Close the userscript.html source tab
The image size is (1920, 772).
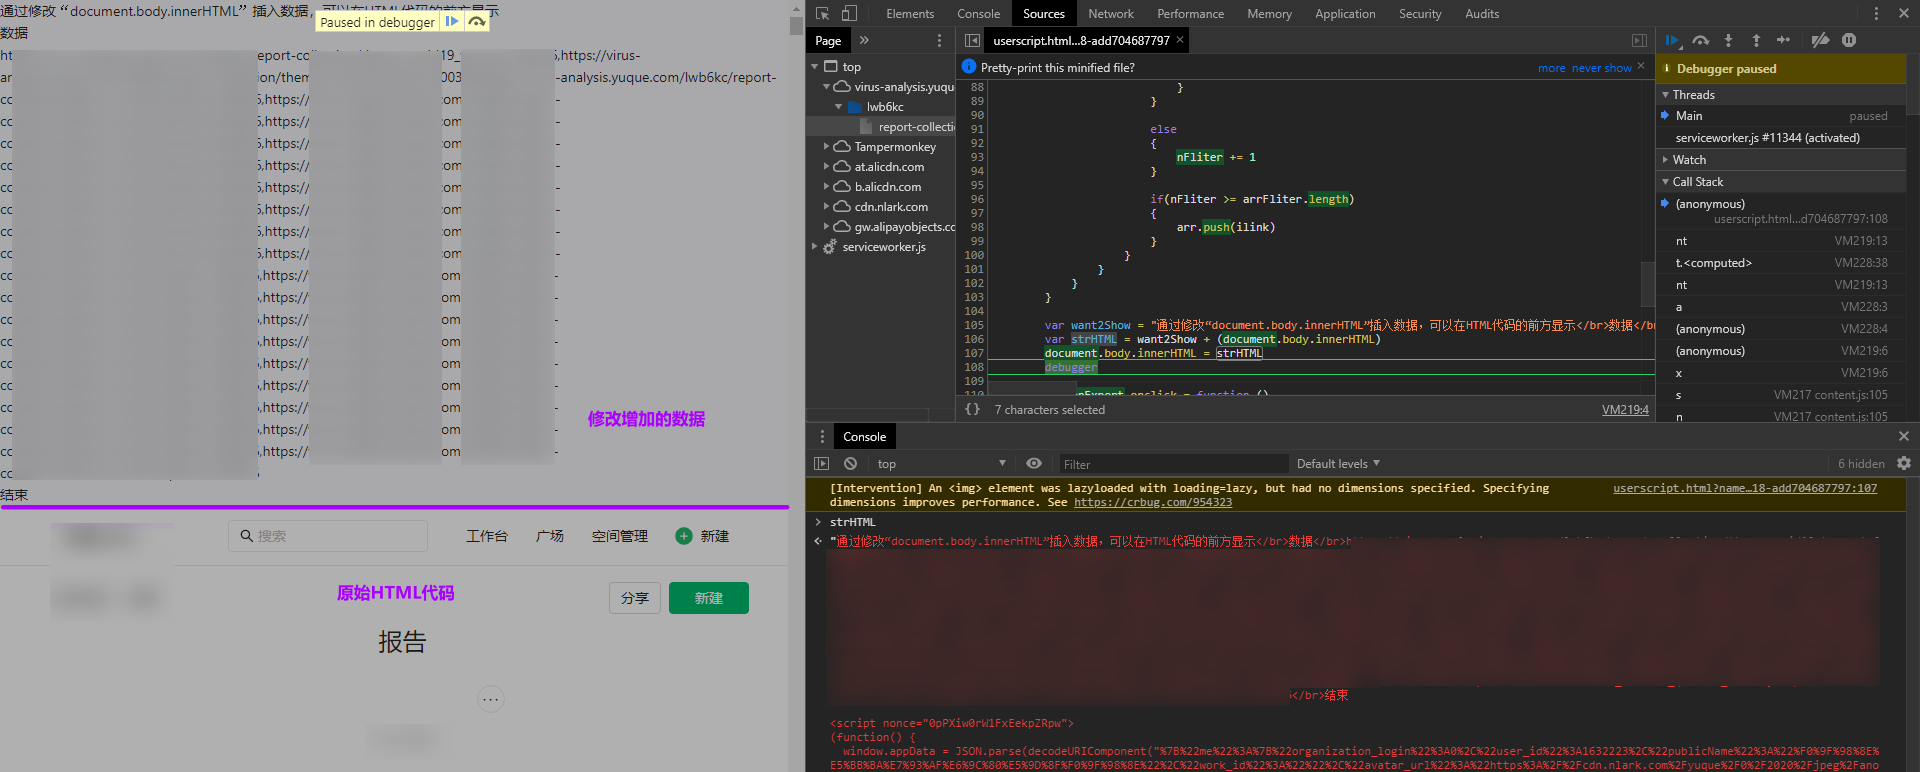pos(1180,40)
